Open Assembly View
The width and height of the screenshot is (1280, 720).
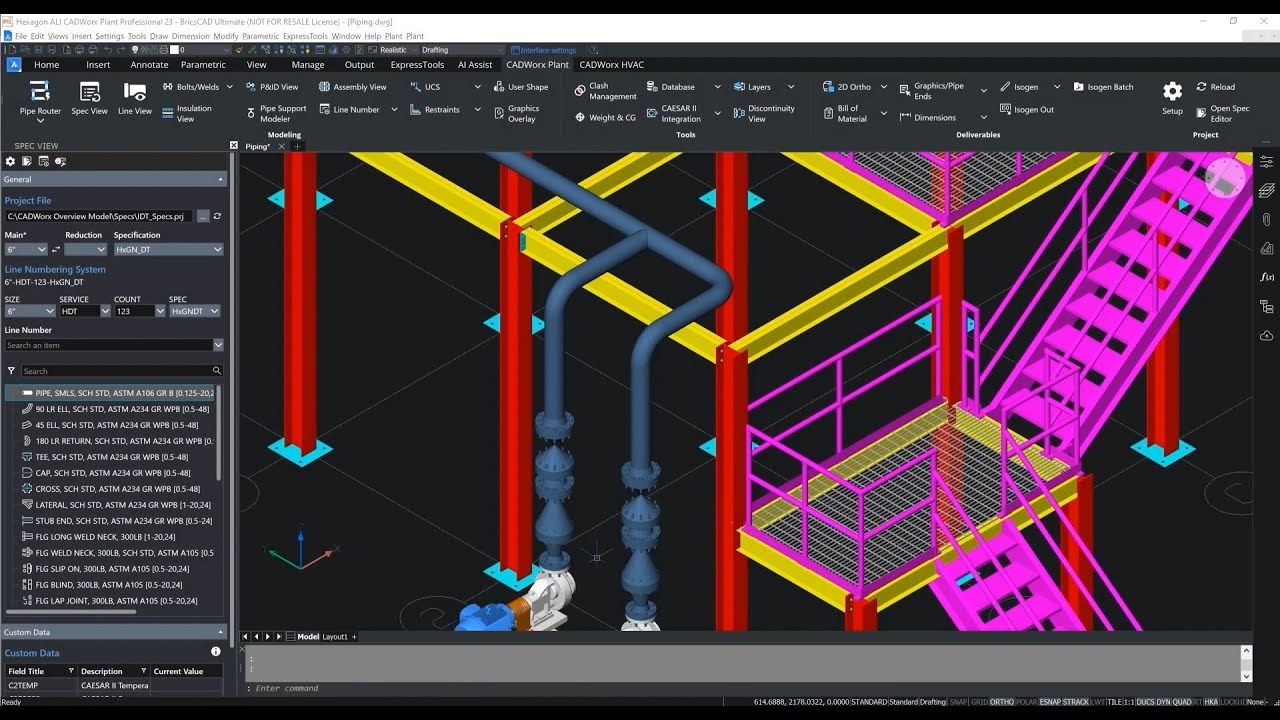[352, 87]
